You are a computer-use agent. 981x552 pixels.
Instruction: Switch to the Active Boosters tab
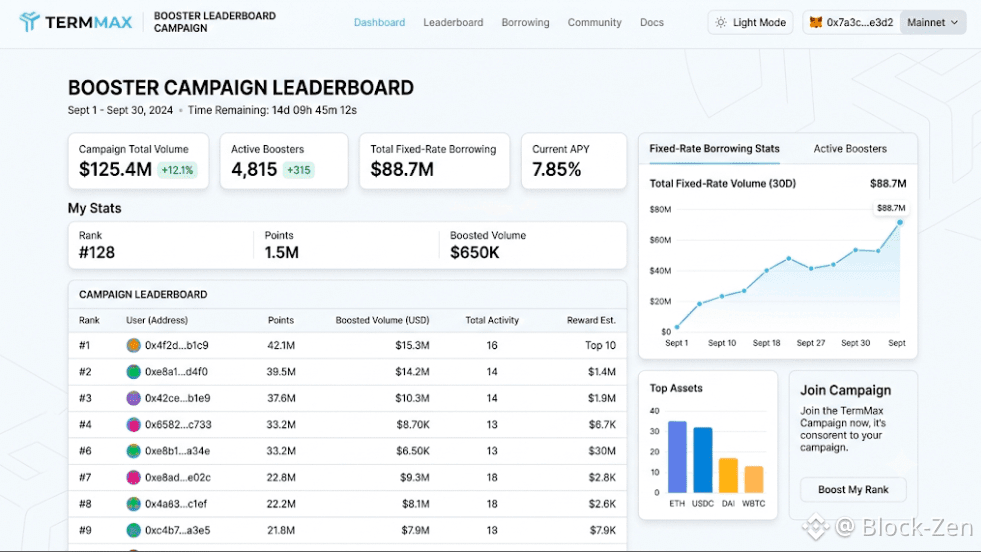850,149
